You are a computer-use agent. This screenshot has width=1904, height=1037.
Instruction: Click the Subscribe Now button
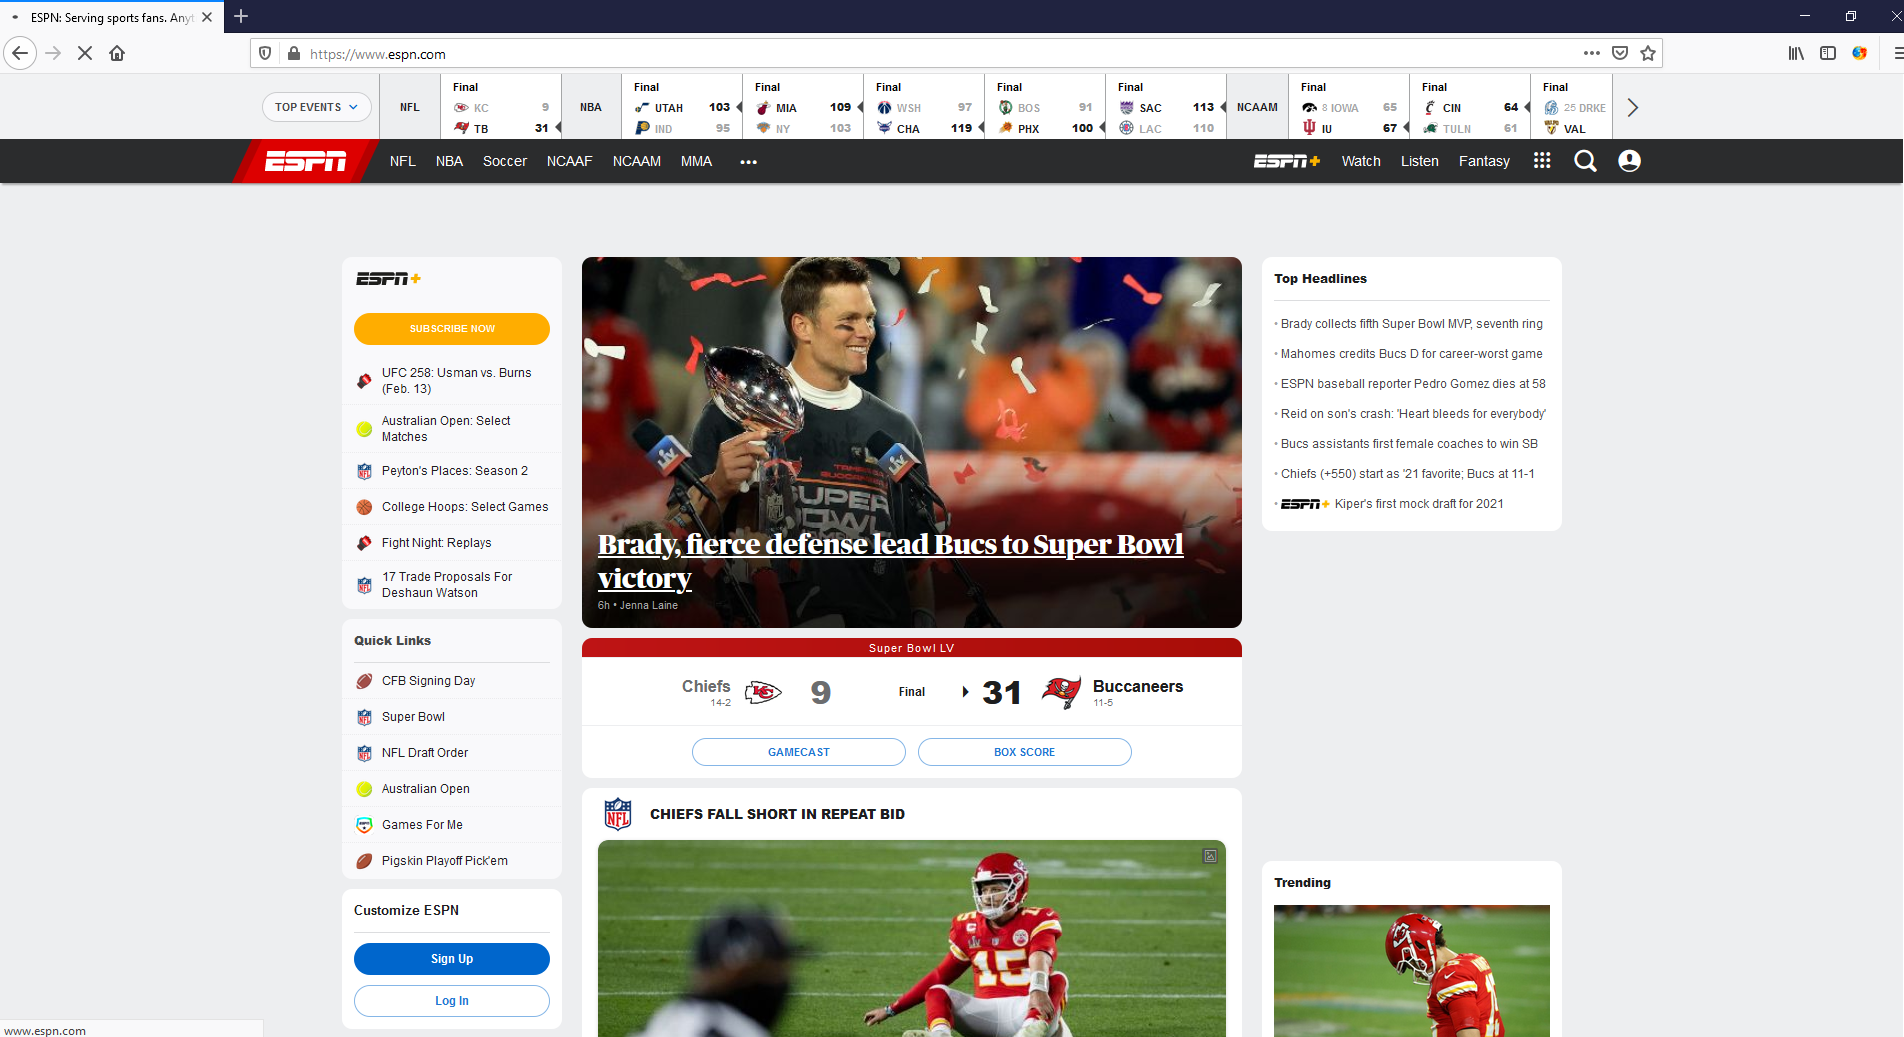(x=451, y=328)
